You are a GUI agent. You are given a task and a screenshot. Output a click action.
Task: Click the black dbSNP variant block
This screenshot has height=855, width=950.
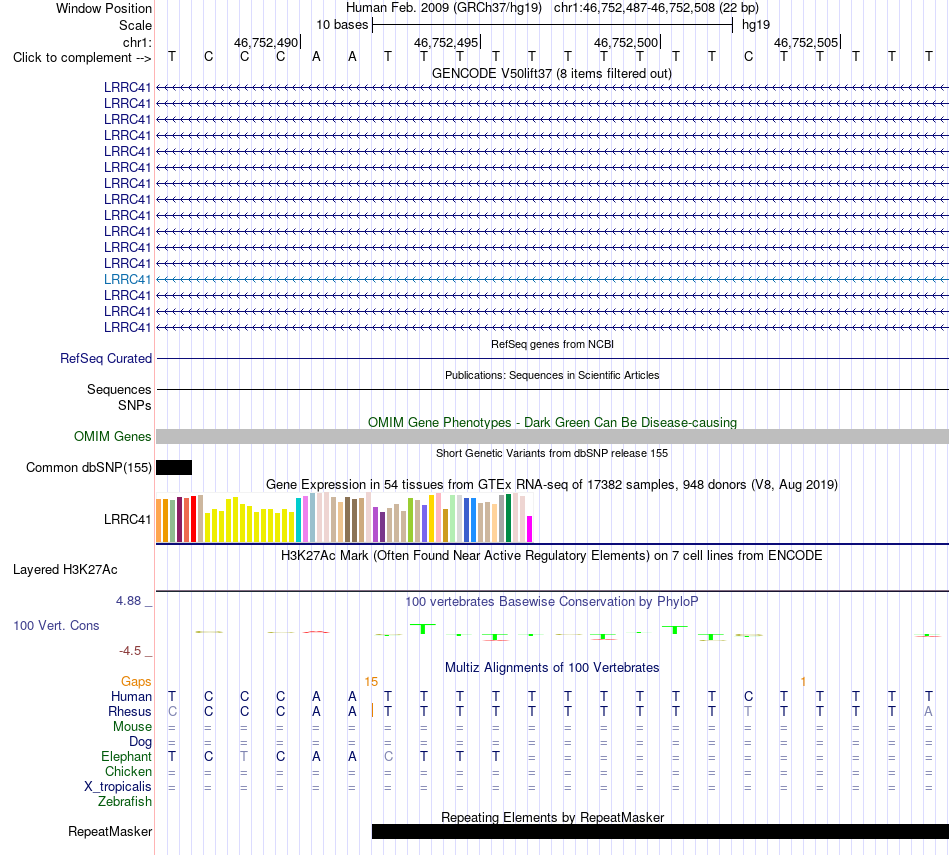coord(174,467)
